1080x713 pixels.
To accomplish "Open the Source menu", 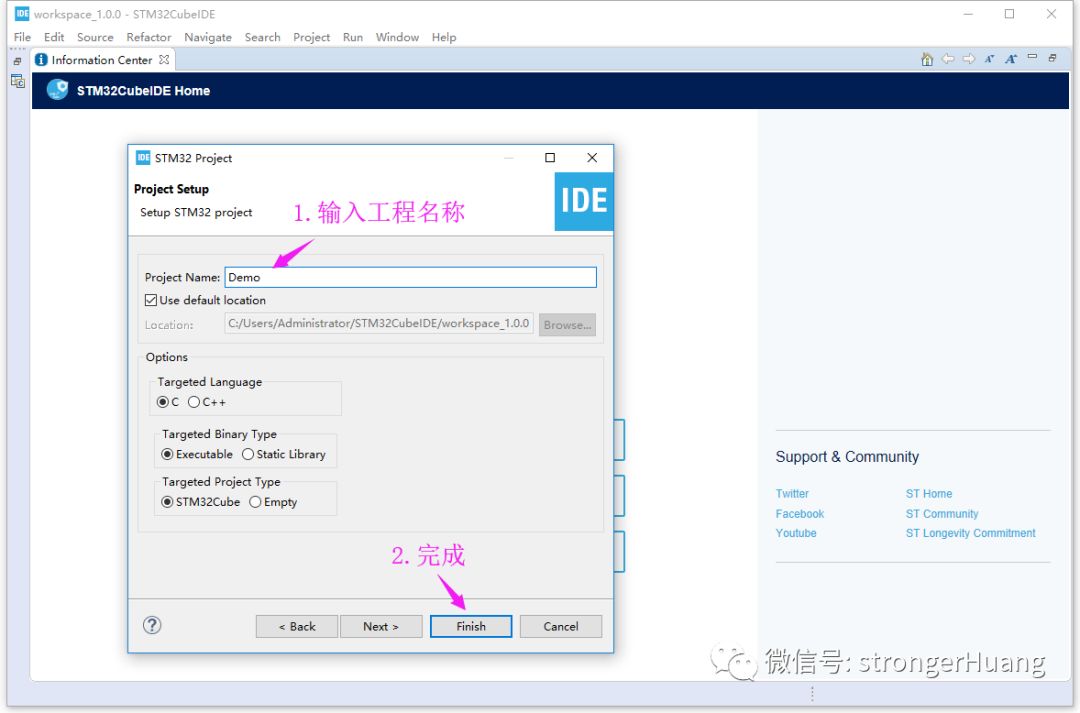I will 95,37.
